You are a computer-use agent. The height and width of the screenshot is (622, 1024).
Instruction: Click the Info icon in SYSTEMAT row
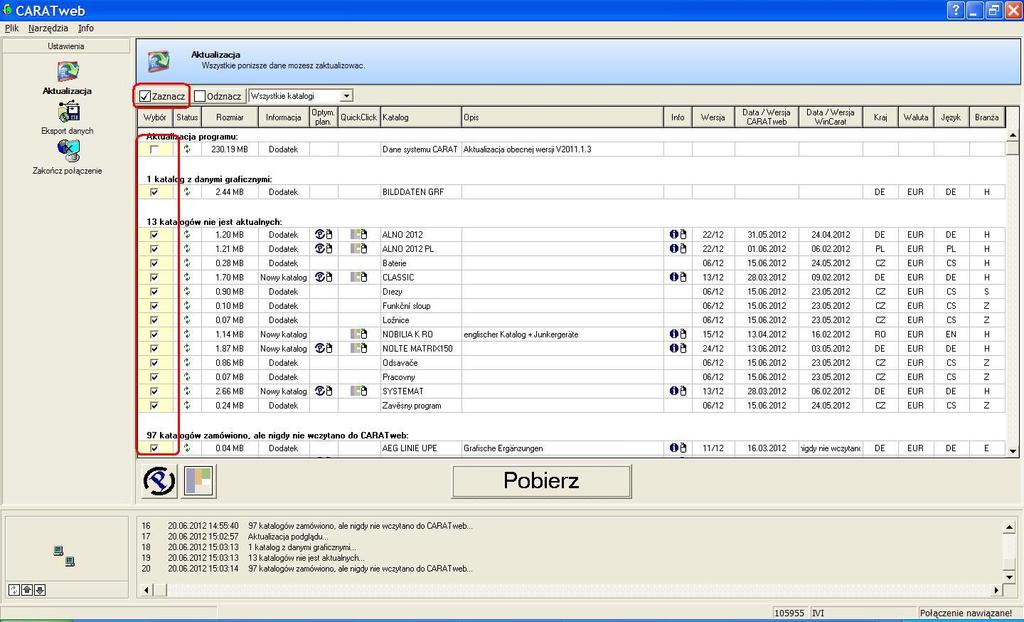click(678, 391)
